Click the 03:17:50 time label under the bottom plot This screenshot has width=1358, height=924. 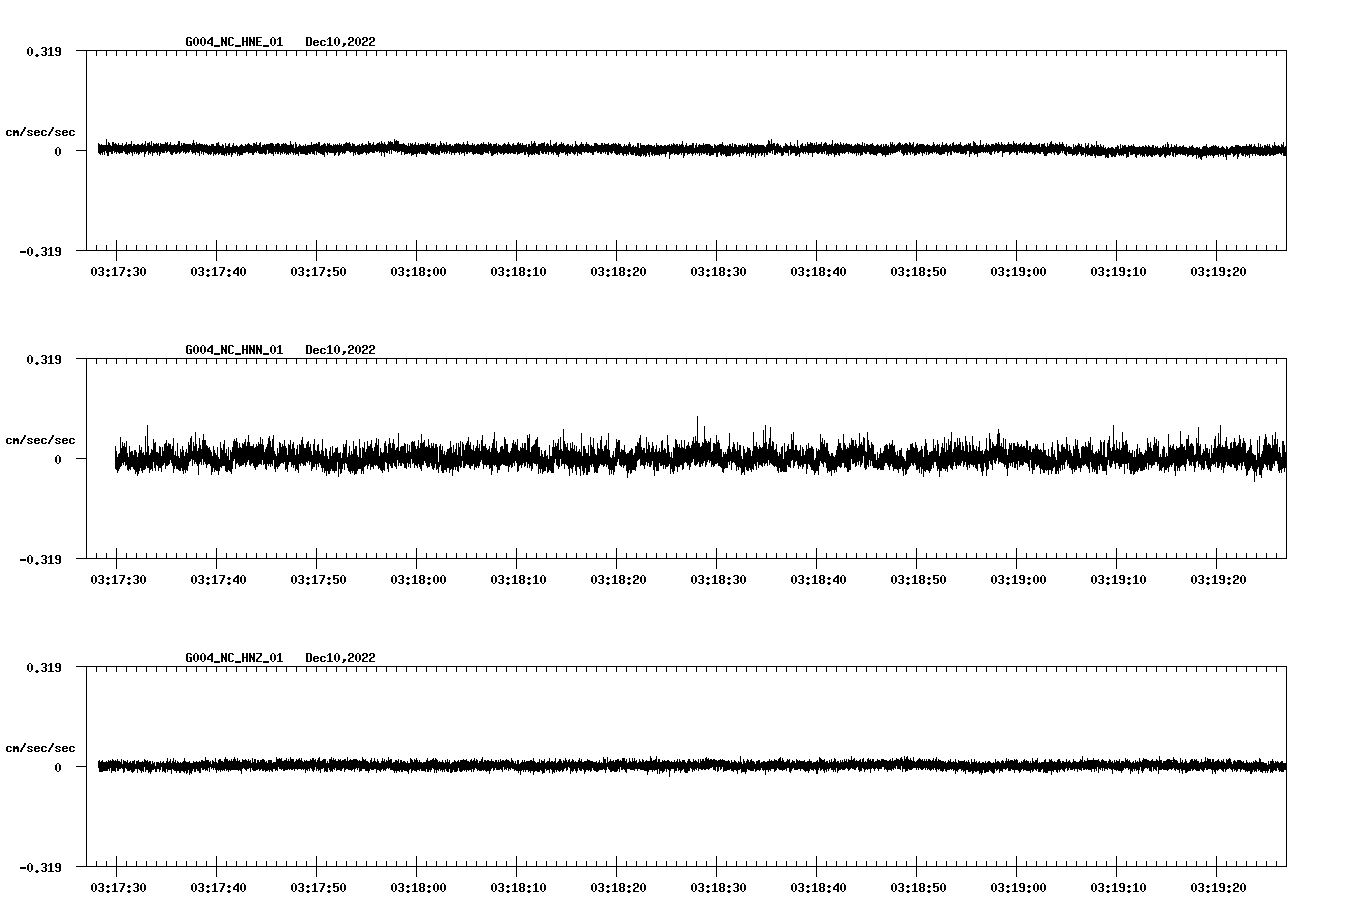318,885
